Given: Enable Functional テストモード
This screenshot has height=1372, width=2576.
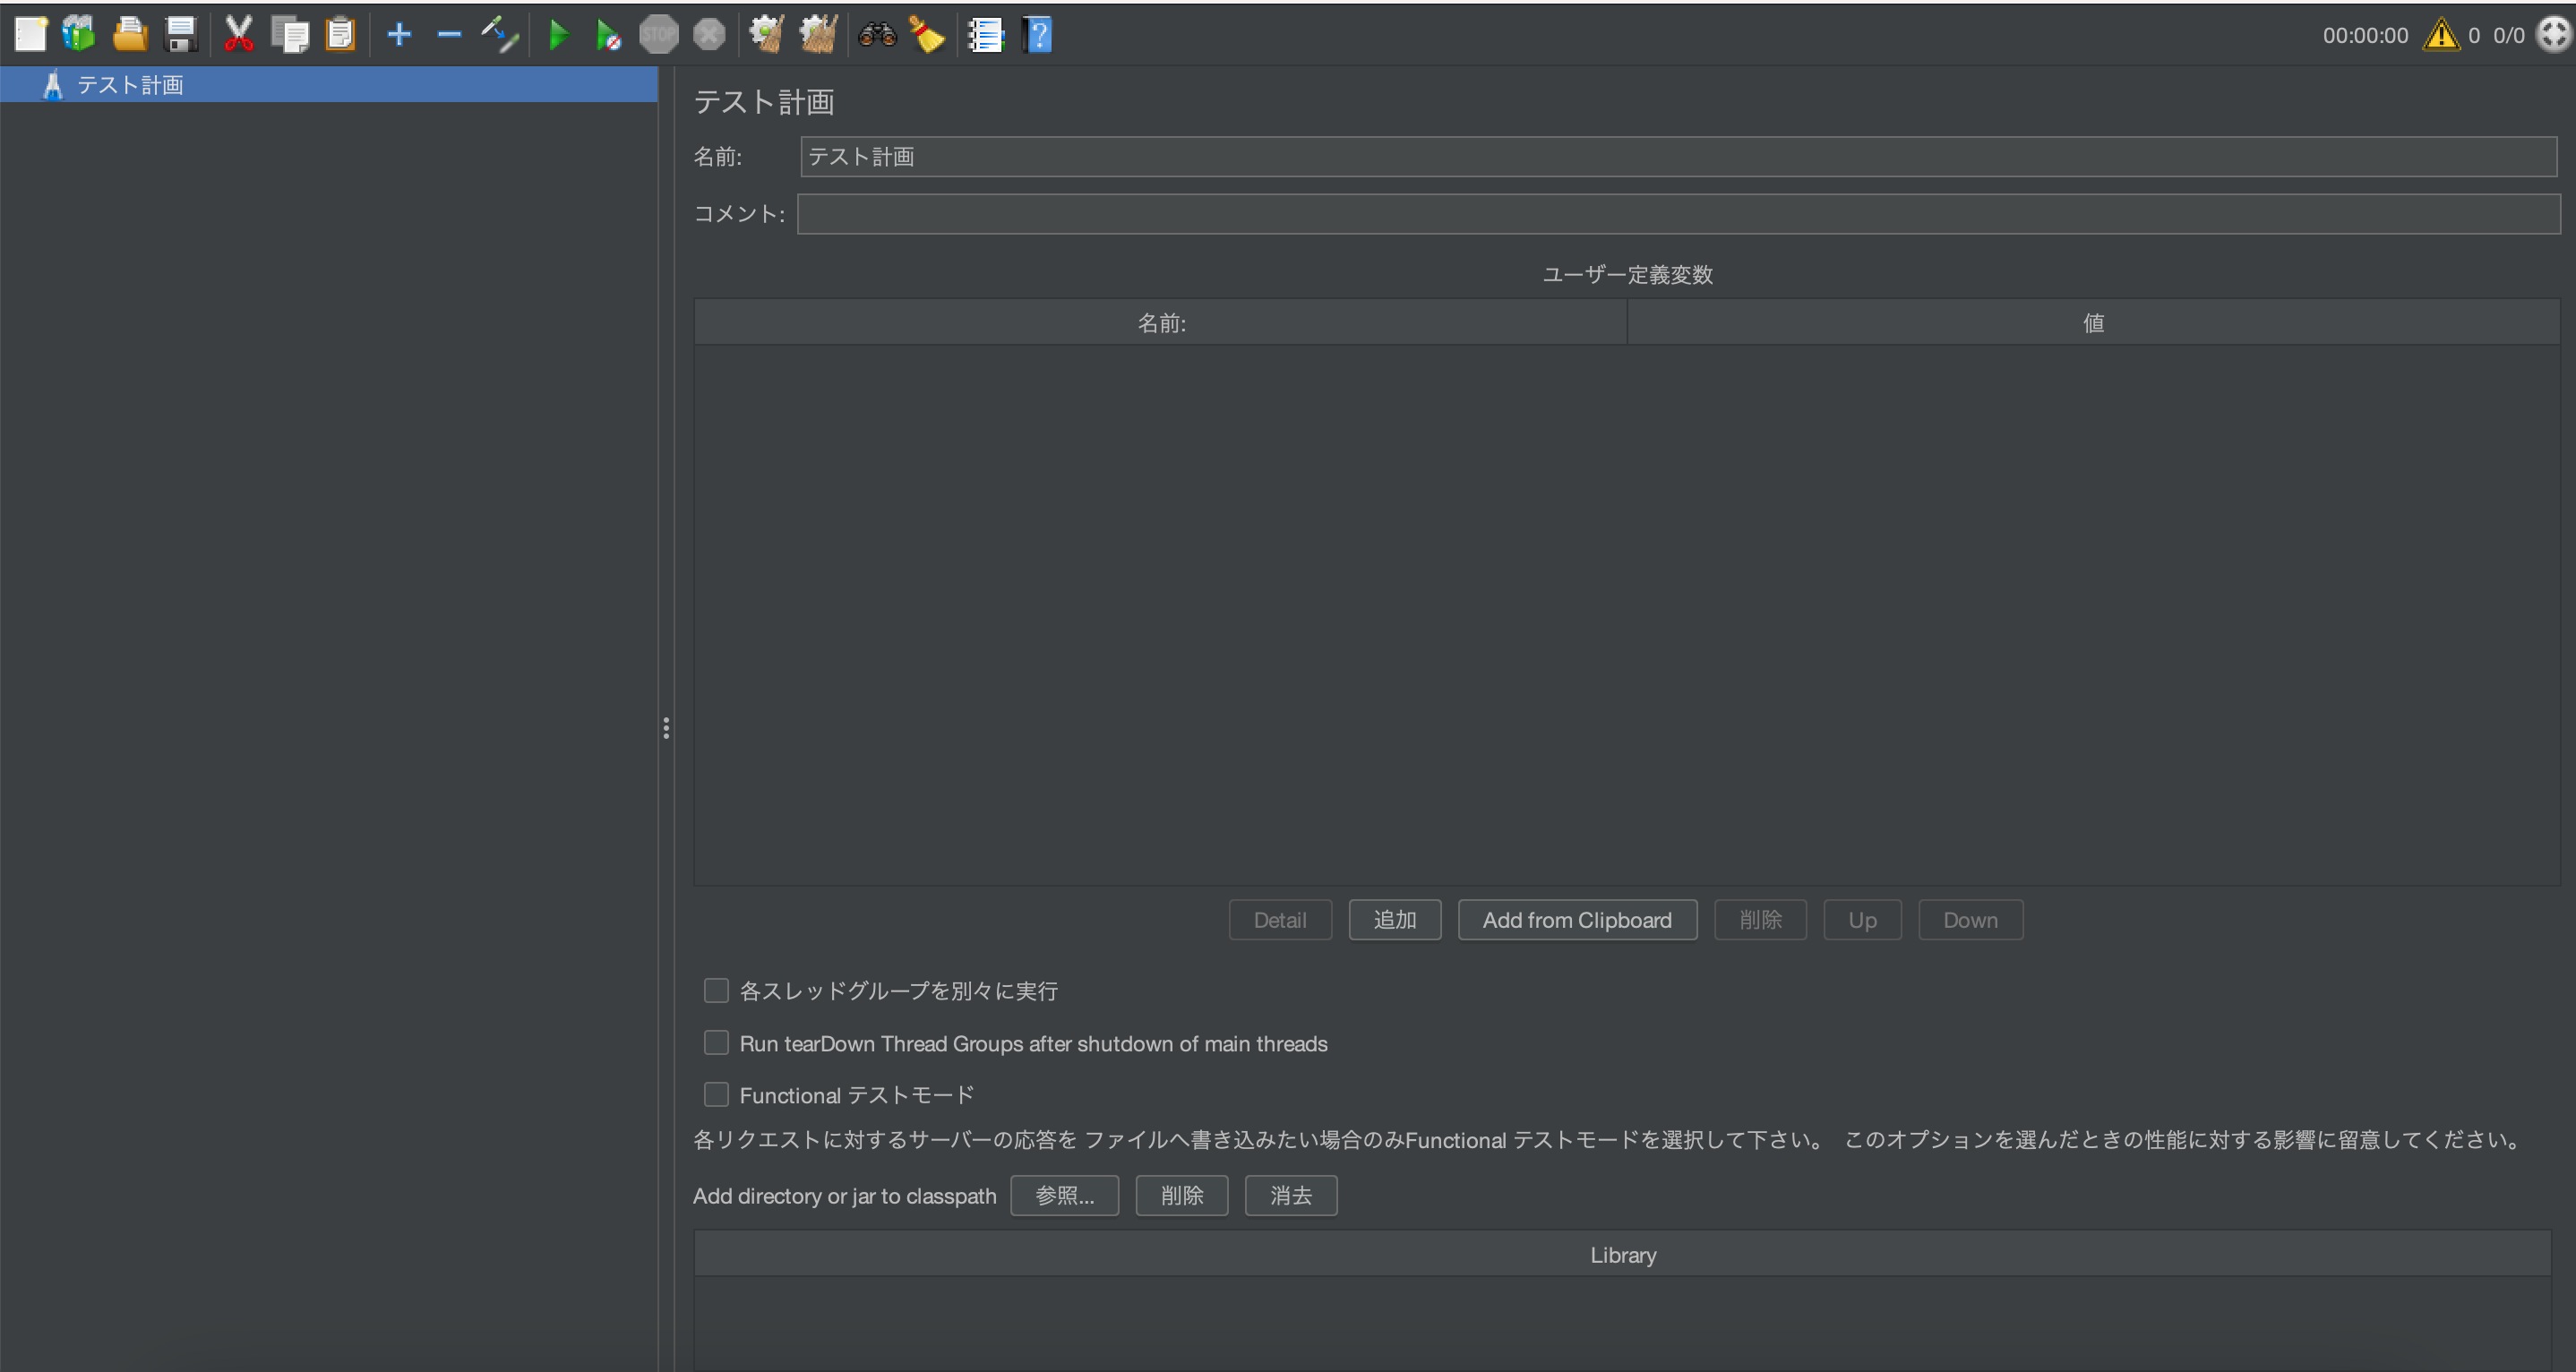Looking at the screenshot, I should (716, 1094).
